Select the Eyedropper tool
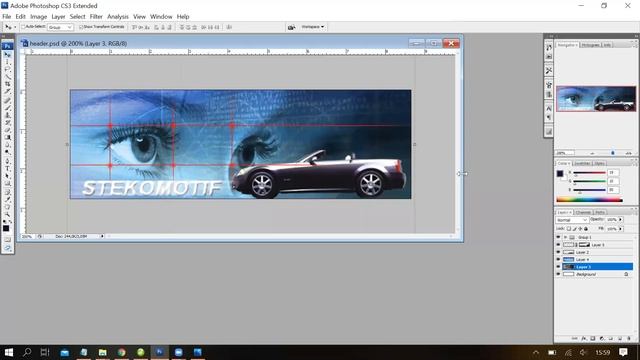The height and width of the screenshot is (360, 640). pyautogui.click(x=7, y=199)
